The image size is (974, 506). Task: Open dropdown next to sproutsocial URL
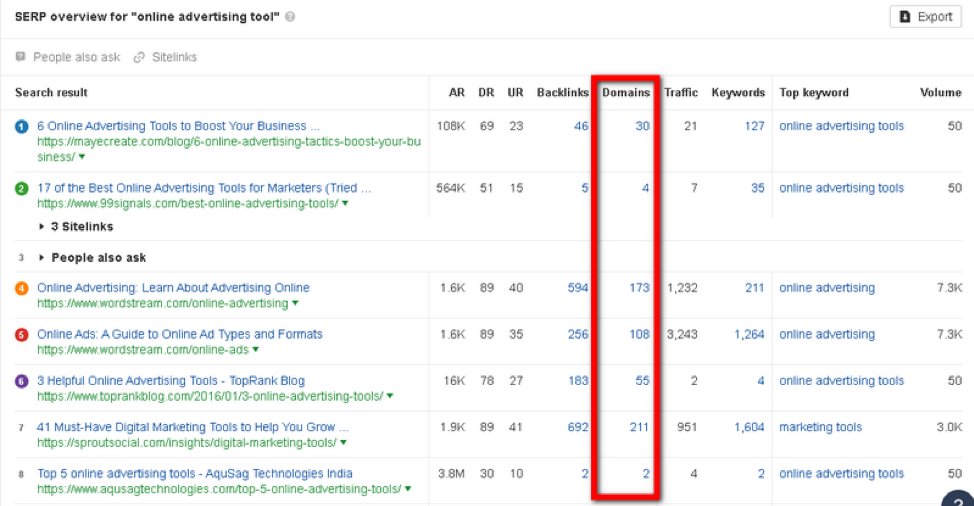point(343,443)
